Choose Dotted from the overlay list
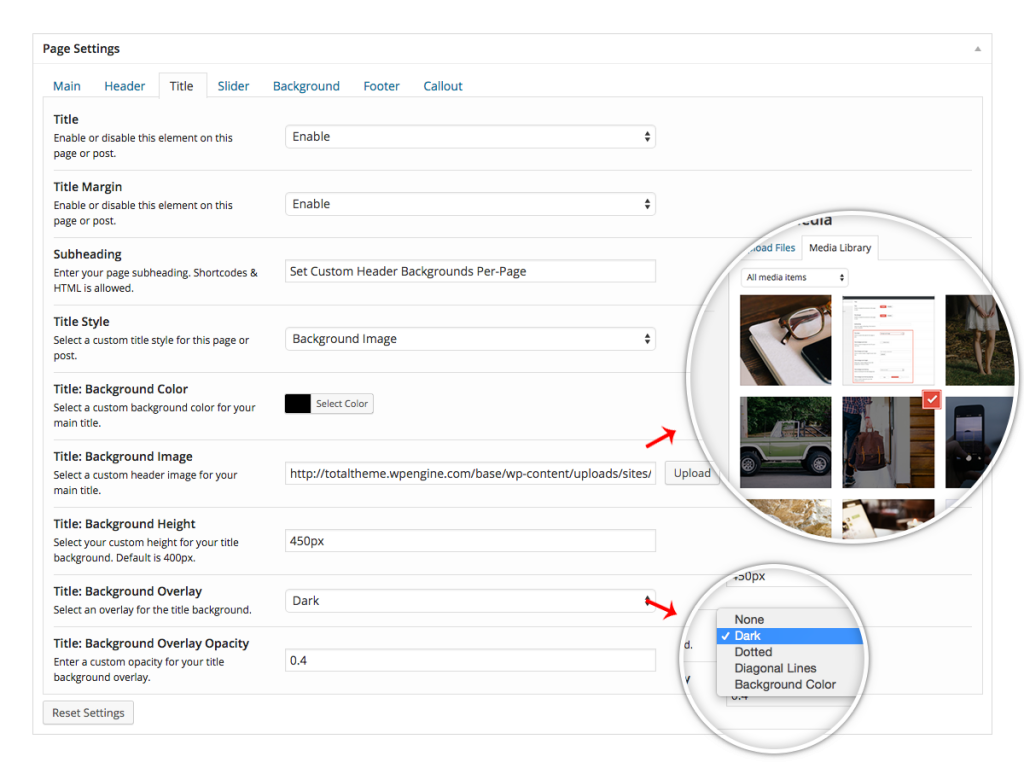This screenshot has height=768, width=1024. click(753, 652)
